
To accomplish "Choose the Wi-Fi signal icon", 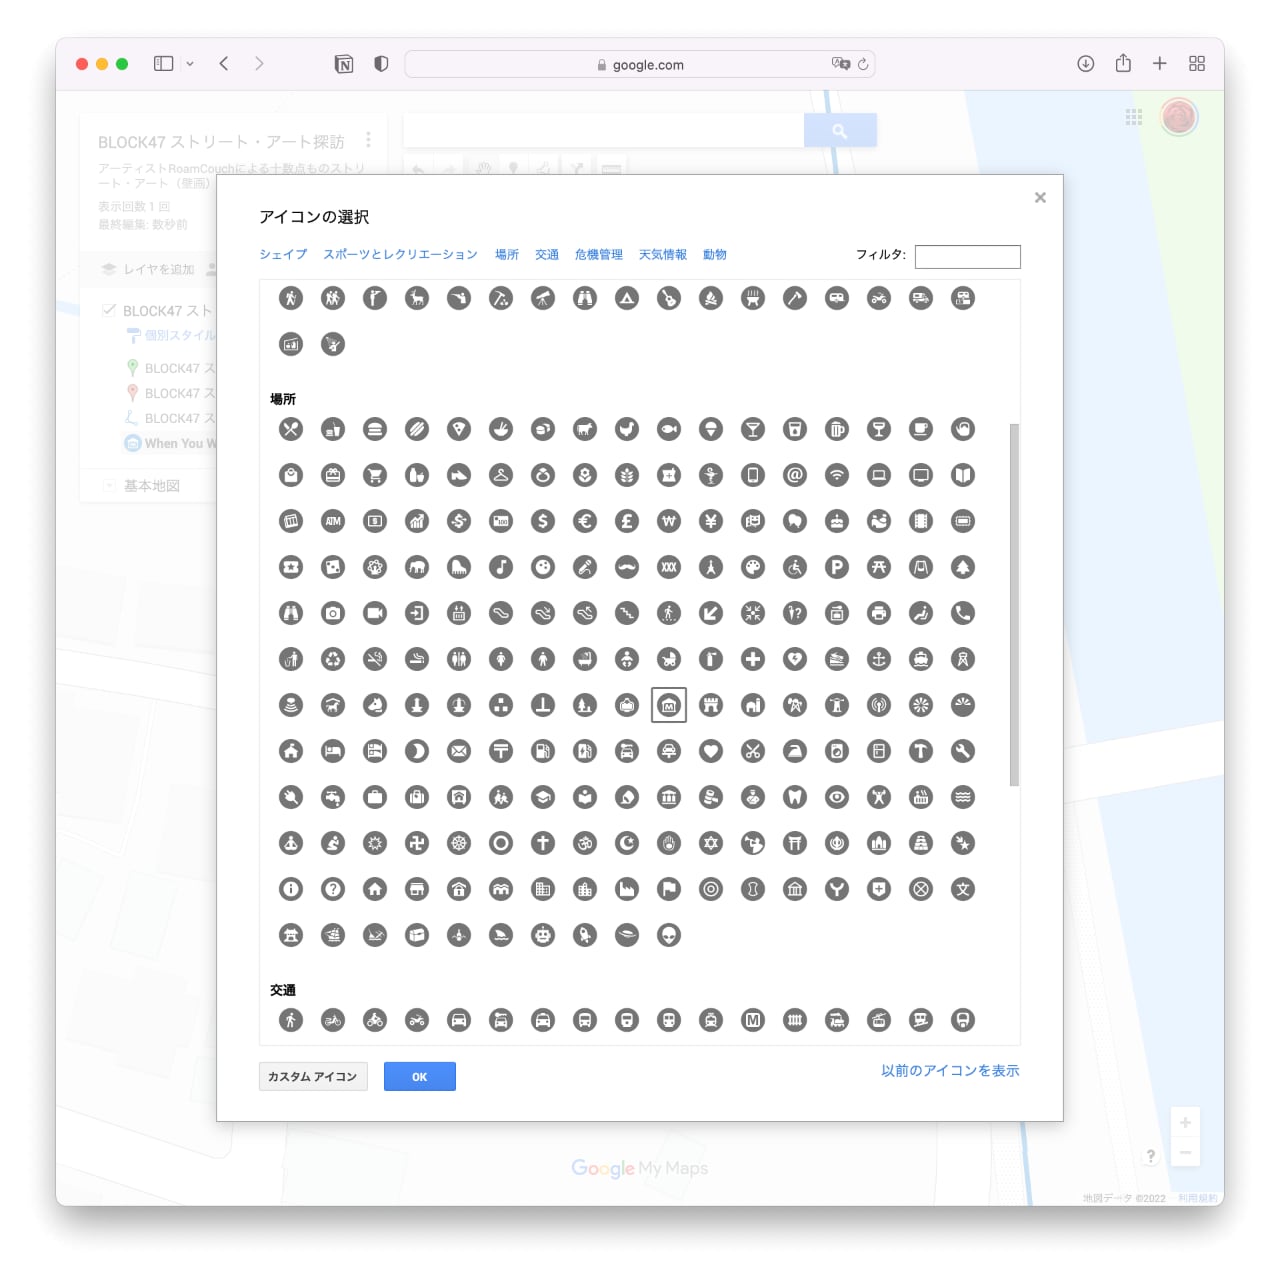I will (x=837, y=475).
